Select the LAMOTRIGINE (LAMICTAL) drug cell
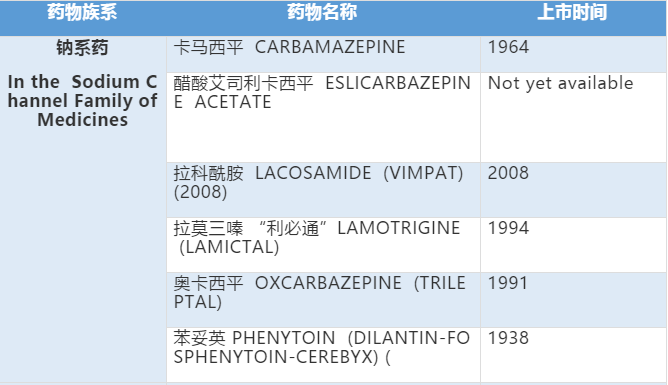This screenshot has width=668, height=385. click(x=323, y=245)
